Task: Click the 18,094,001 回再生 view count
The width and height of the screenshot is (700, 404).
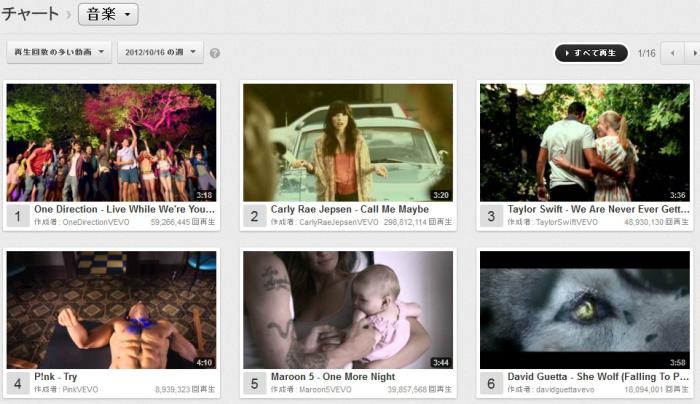Action: [656, 389]
